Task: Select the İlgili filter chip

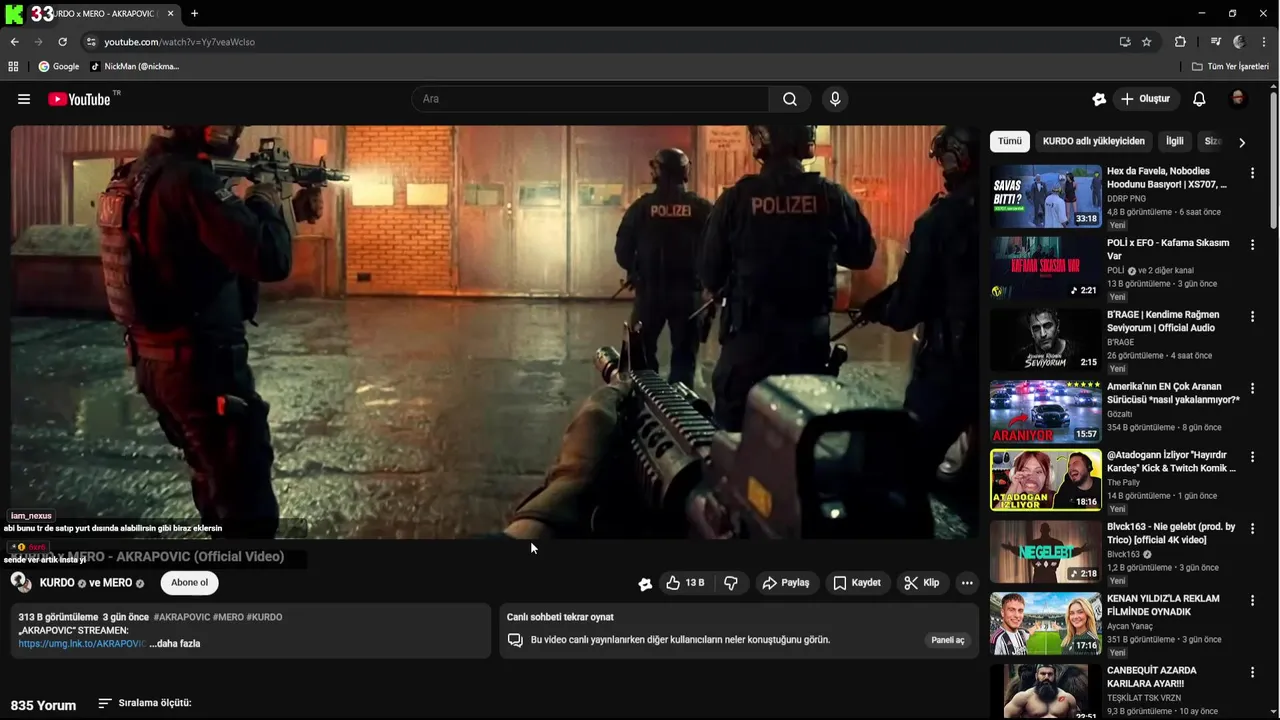Action: pos(1175,141)
